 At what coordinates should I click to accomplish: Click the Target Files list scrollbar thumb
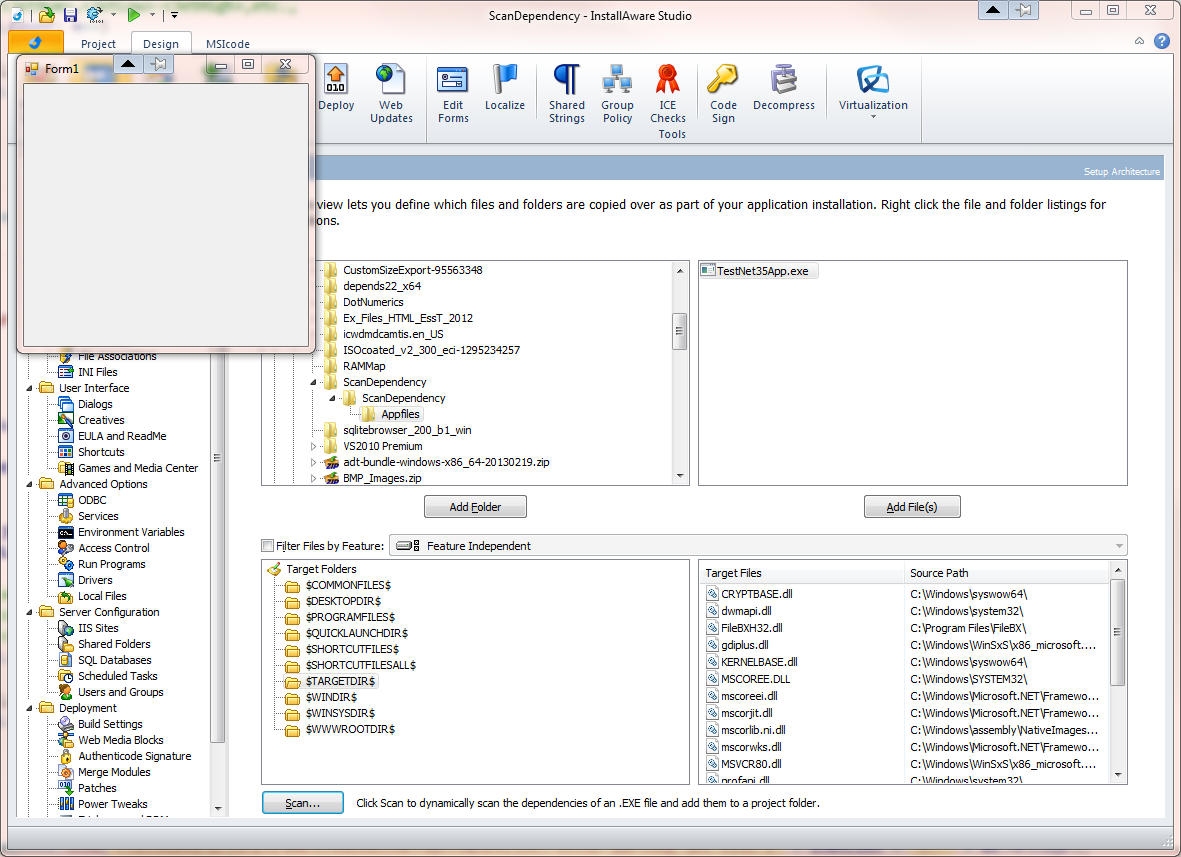point(1118,633)
